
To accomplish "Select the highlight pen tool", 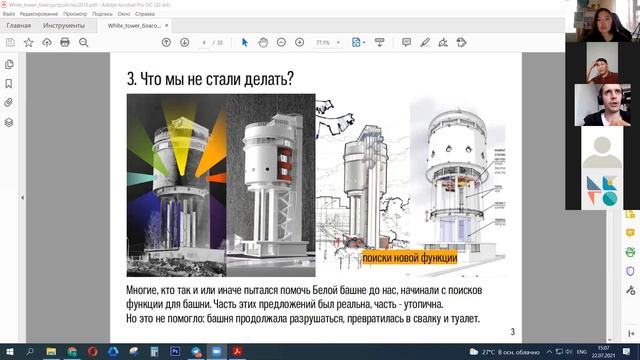I will 425,42.
